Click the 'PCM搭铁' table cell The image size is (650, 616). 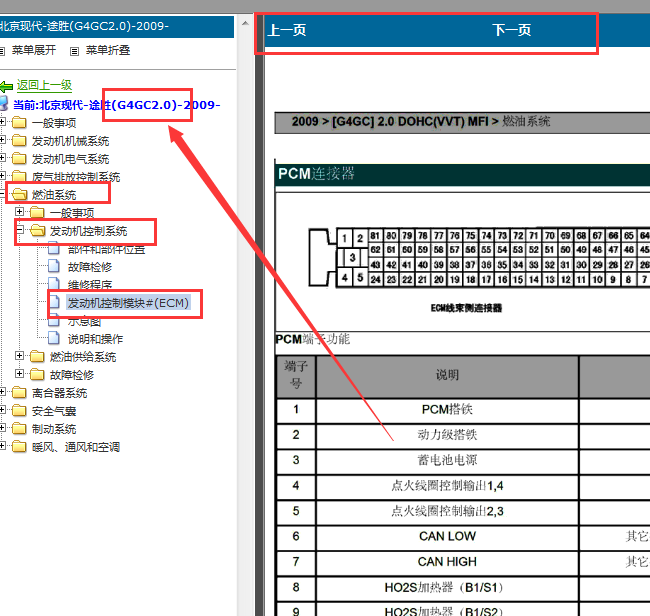pos(447,410)
